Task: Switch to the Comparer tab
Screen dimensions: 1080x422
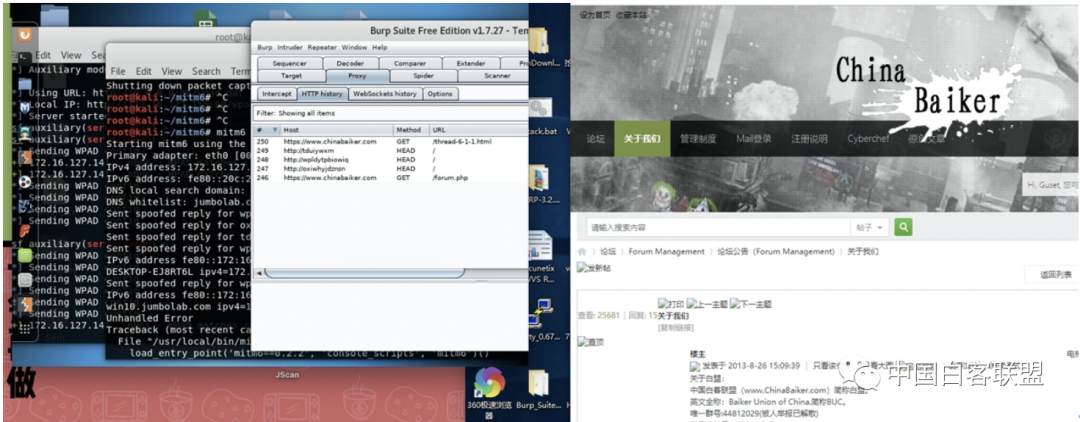Action: click(409, 63)
